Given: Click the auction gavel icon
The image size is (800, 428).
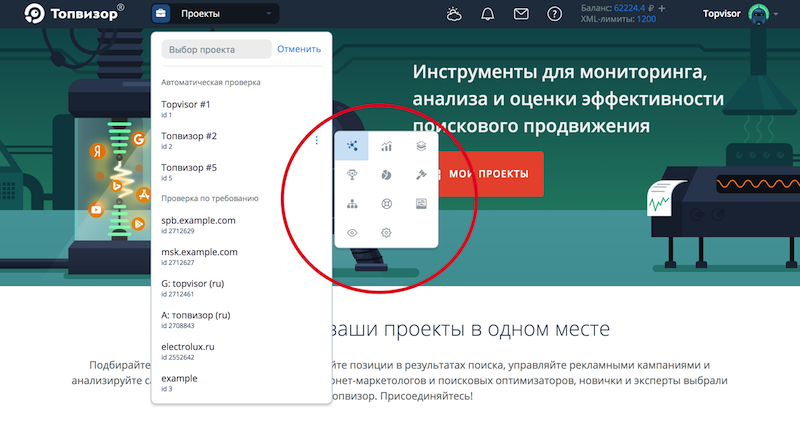Looking at the screenshot, I should coord(421,174).
